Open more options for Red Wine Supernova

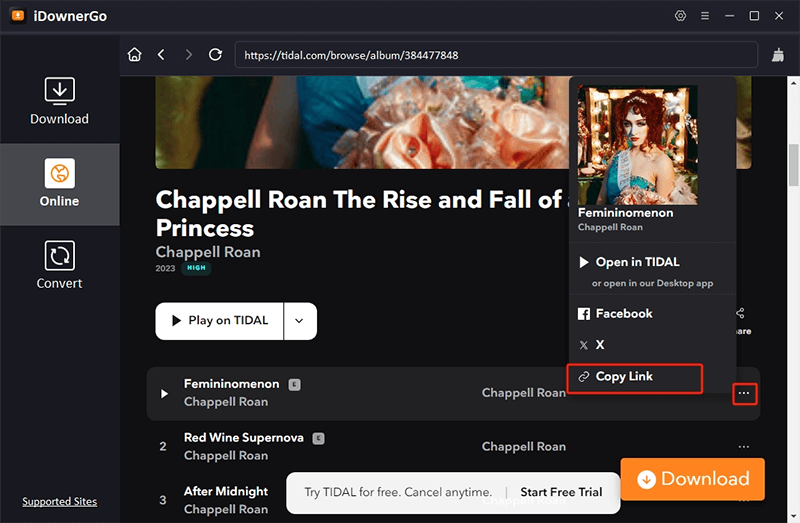(744, 447)
